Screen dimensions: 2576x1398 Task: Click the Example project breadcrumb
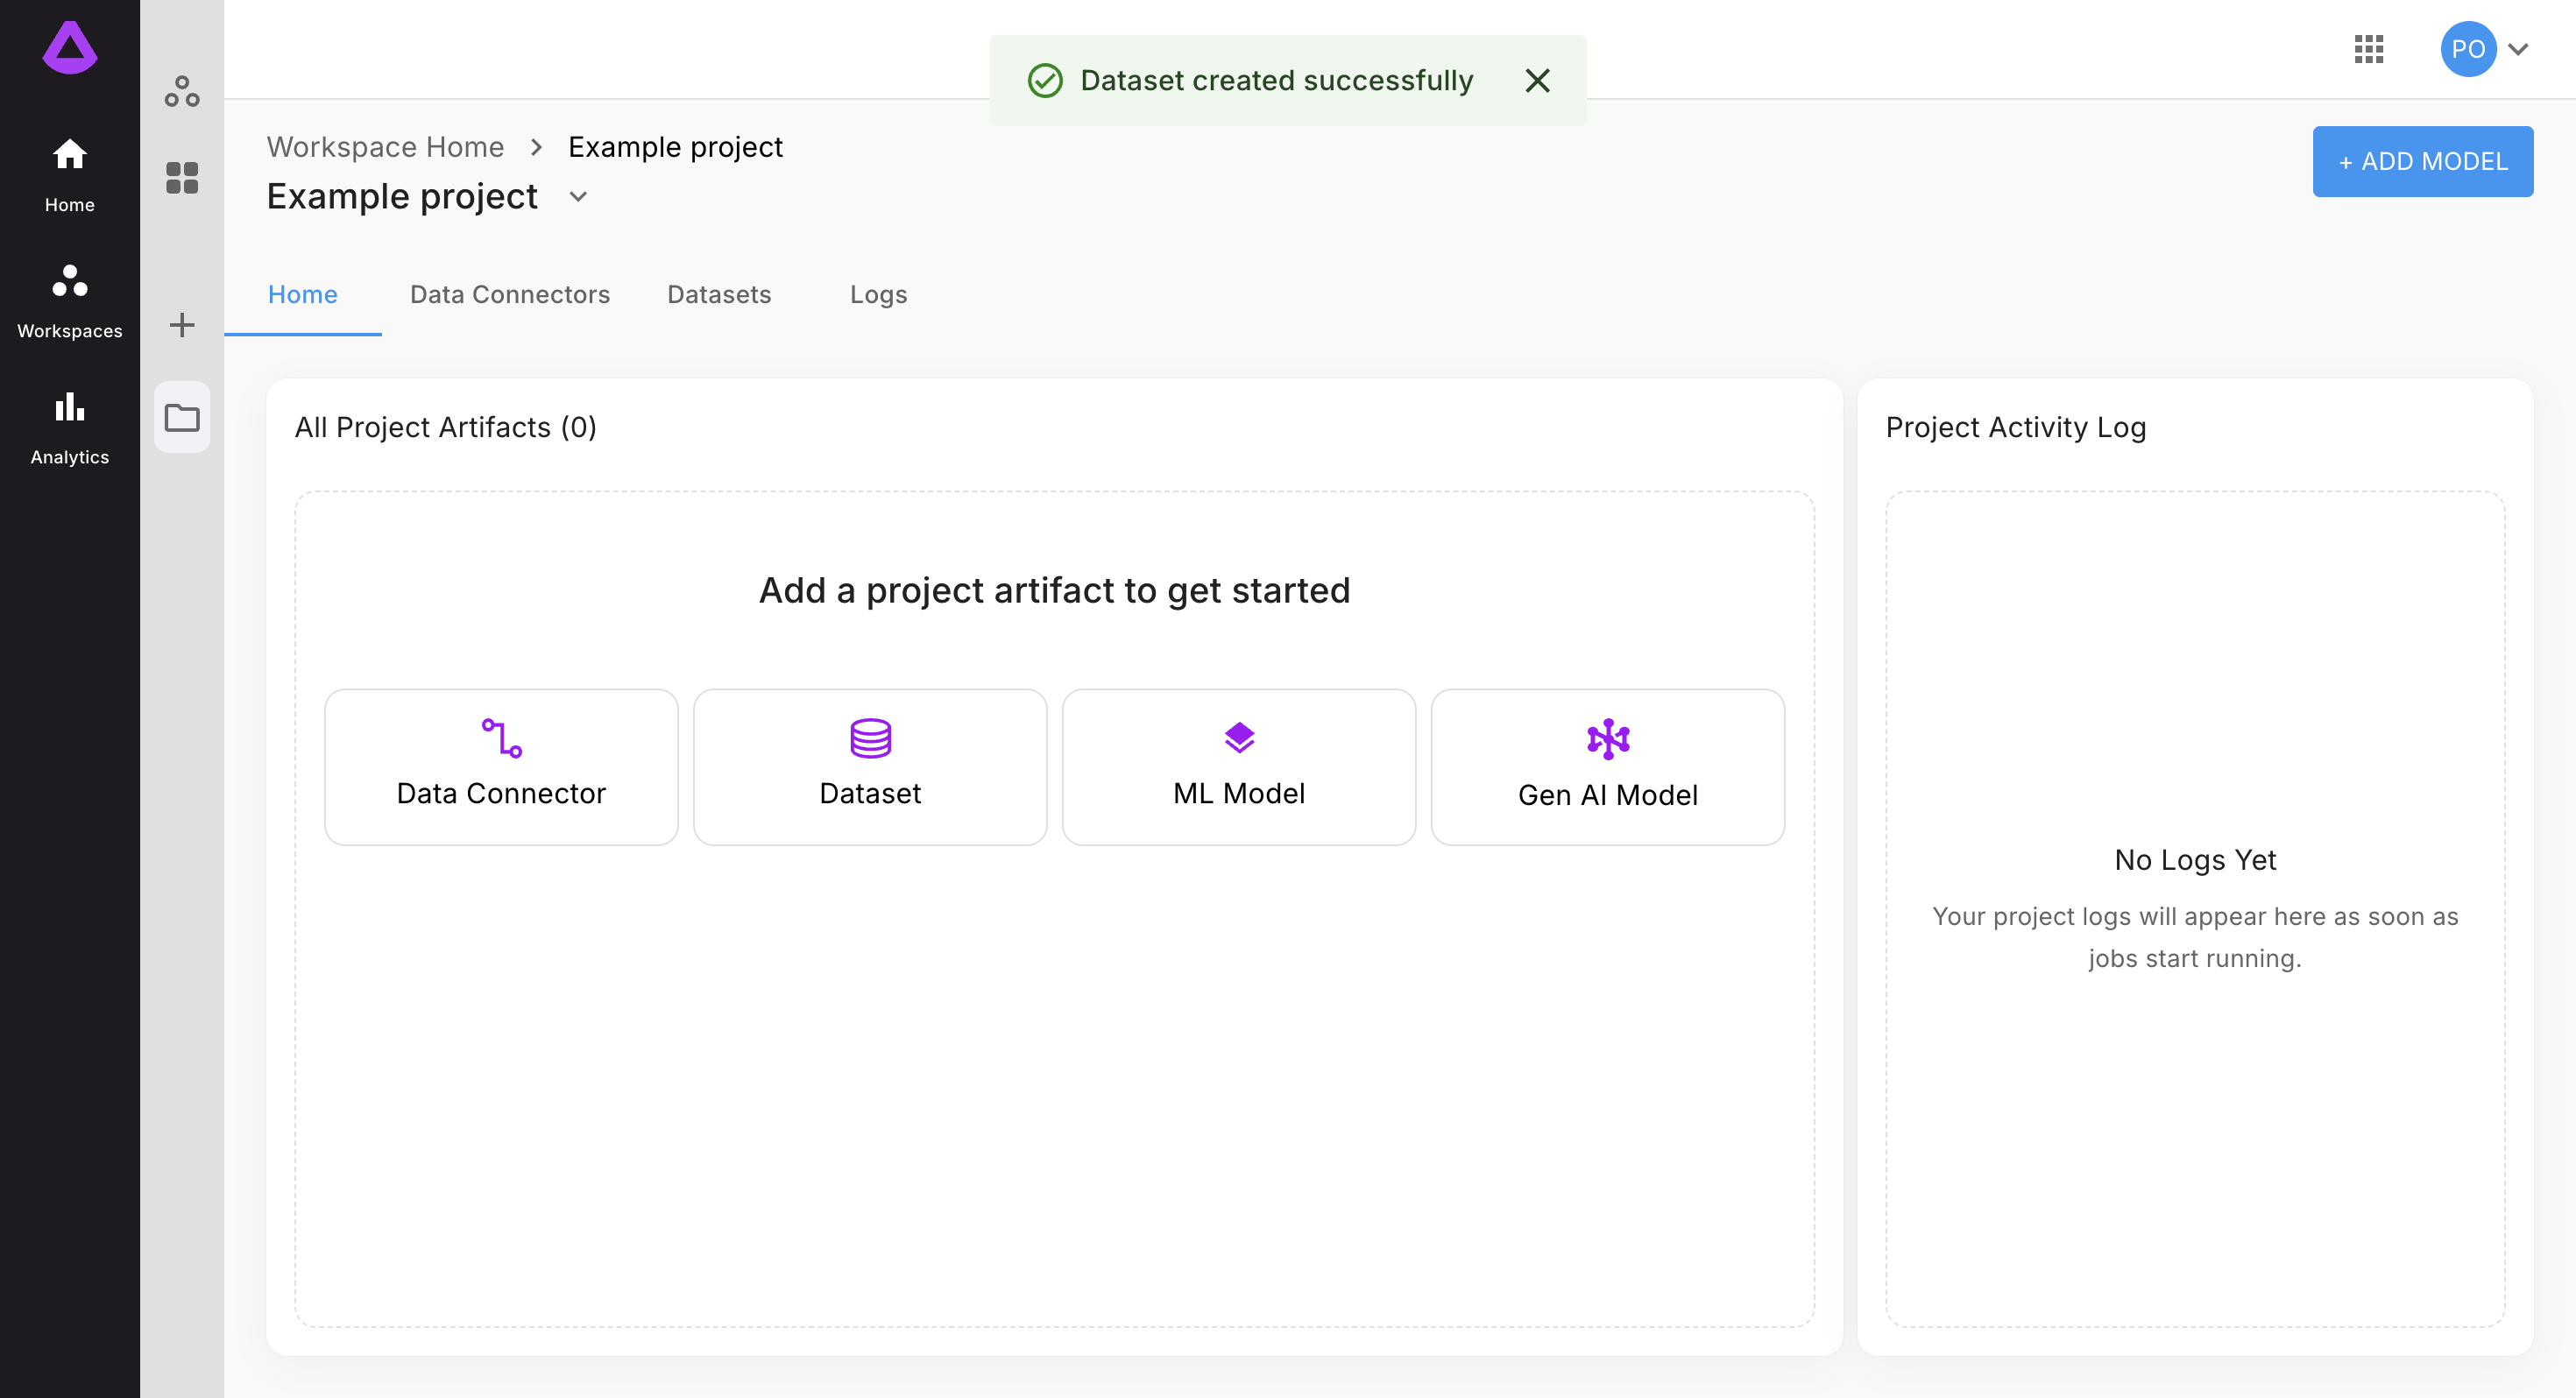675,147
